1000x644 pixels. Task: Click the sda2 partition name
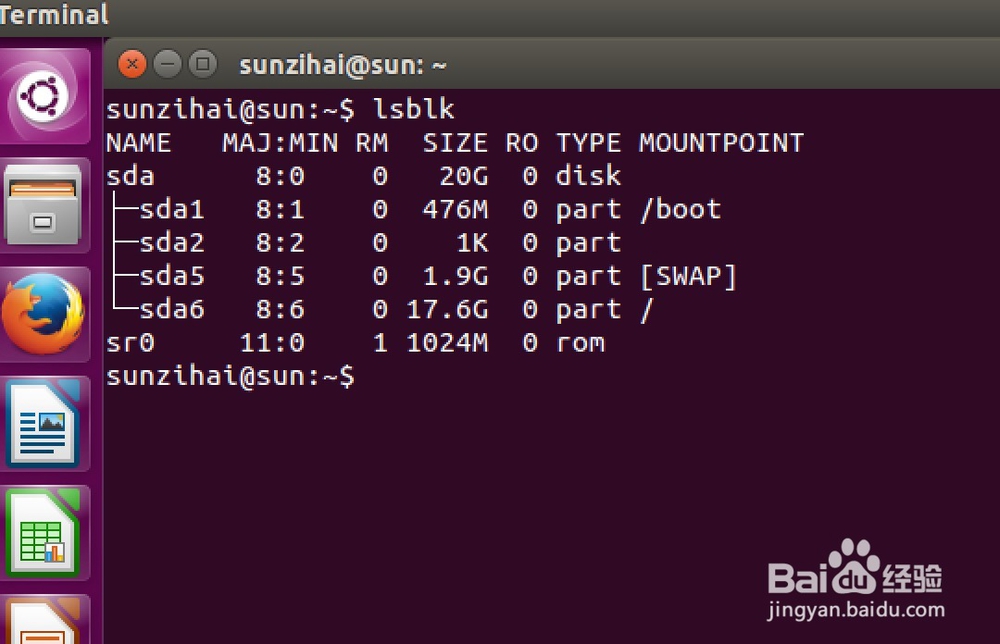click(172, 243)
